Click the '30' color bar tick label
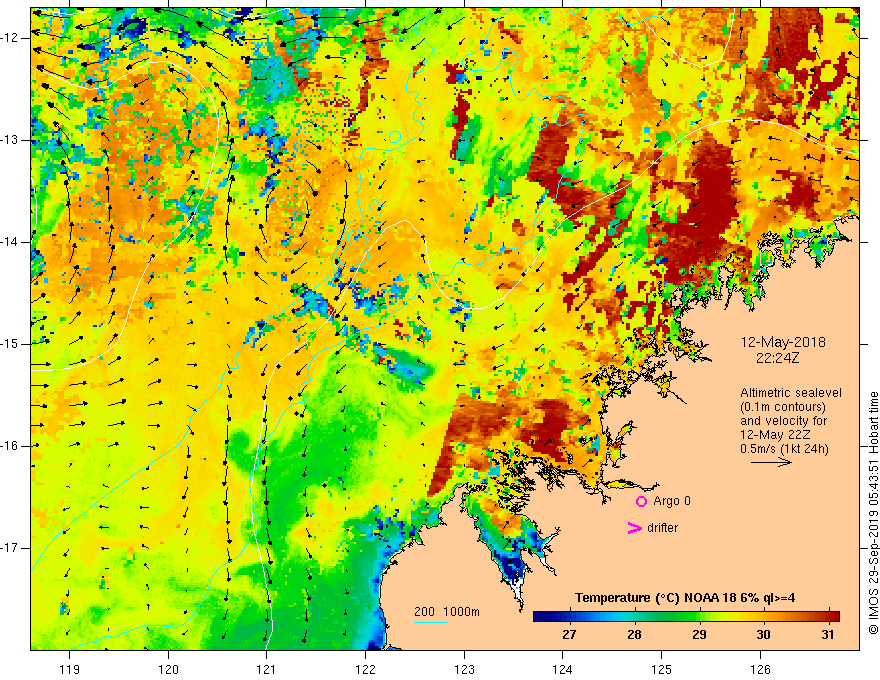 pyautogui.click(x=763, y=635)
